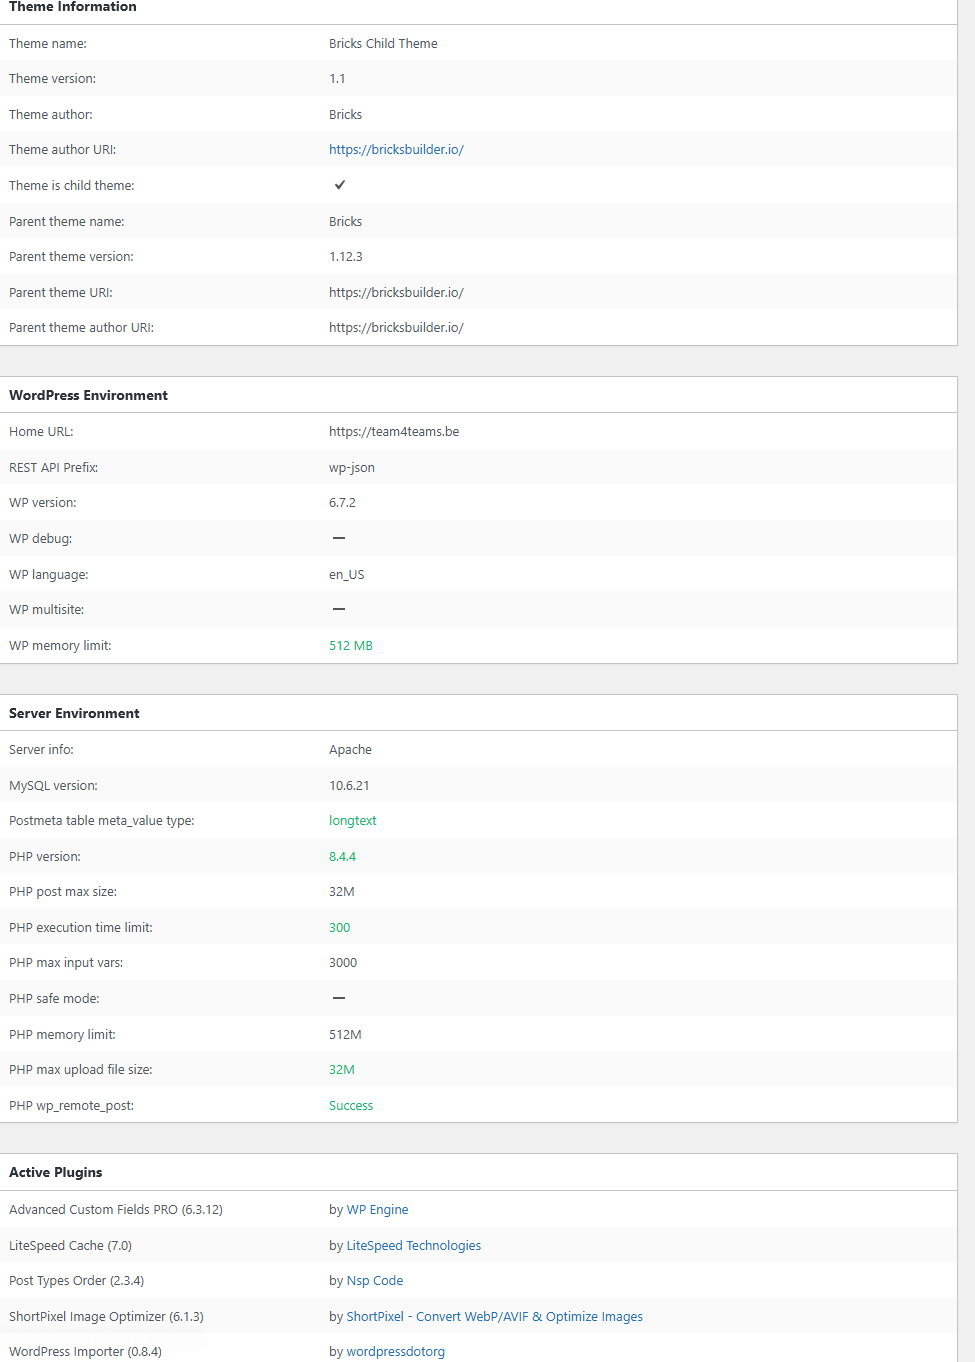This screenshot has width=975, height=1362.
Task: Click the 'PHP wp_remote_post:' label
Action: tap(71, 1106)
